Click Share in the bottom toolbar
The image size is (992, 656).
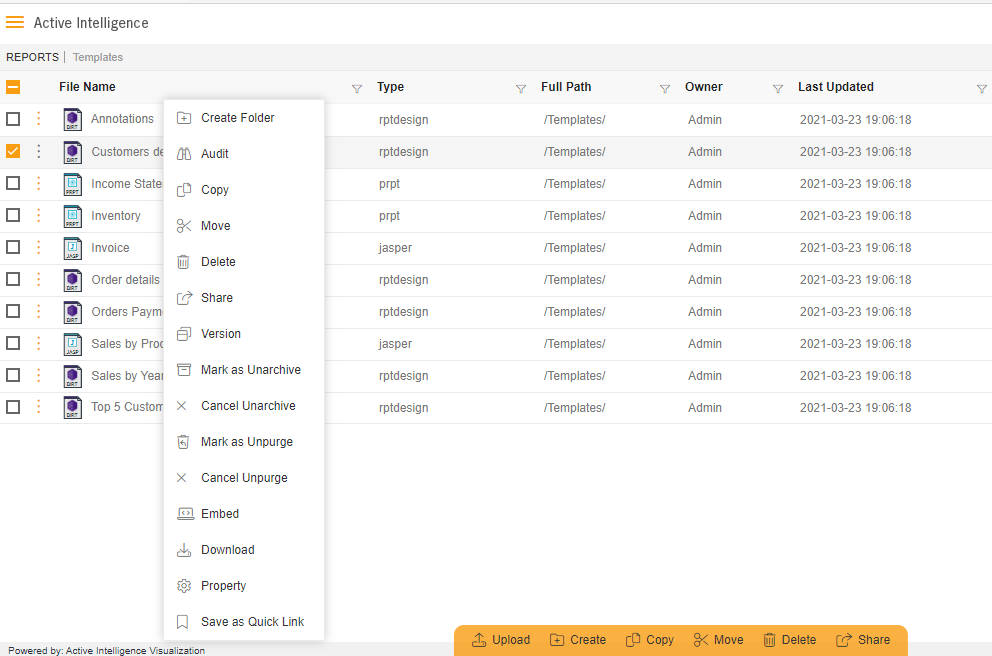coord(862,640)
